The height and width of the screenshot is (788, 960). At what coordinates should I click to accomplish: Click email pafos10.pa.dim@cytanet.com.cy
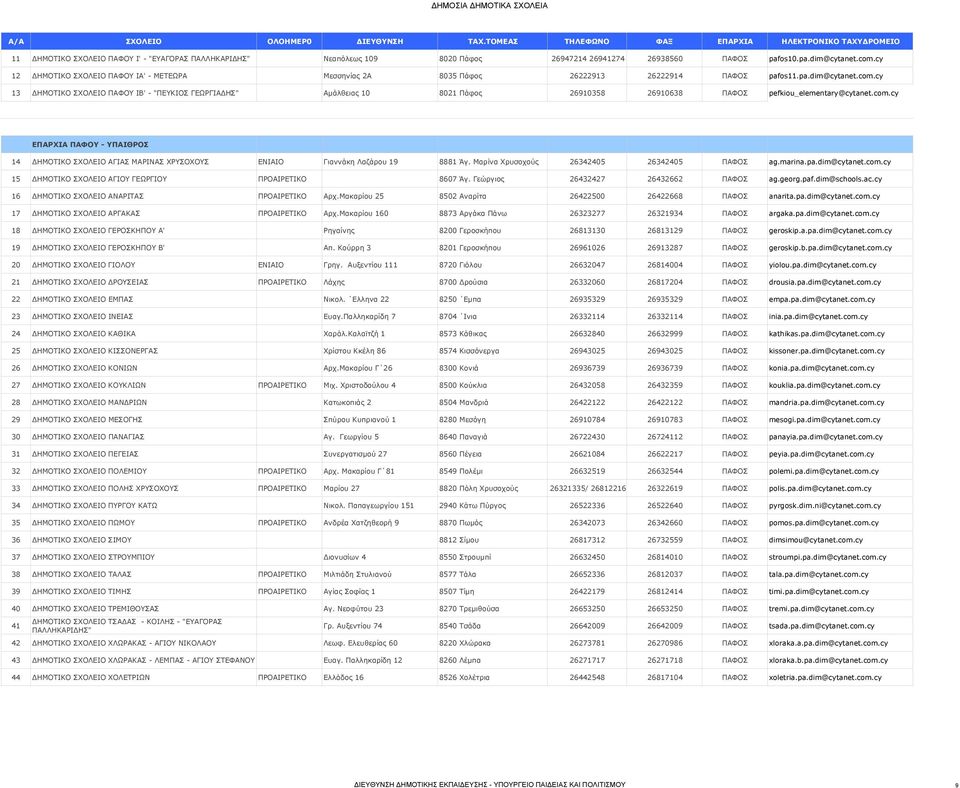coord(826,59)
